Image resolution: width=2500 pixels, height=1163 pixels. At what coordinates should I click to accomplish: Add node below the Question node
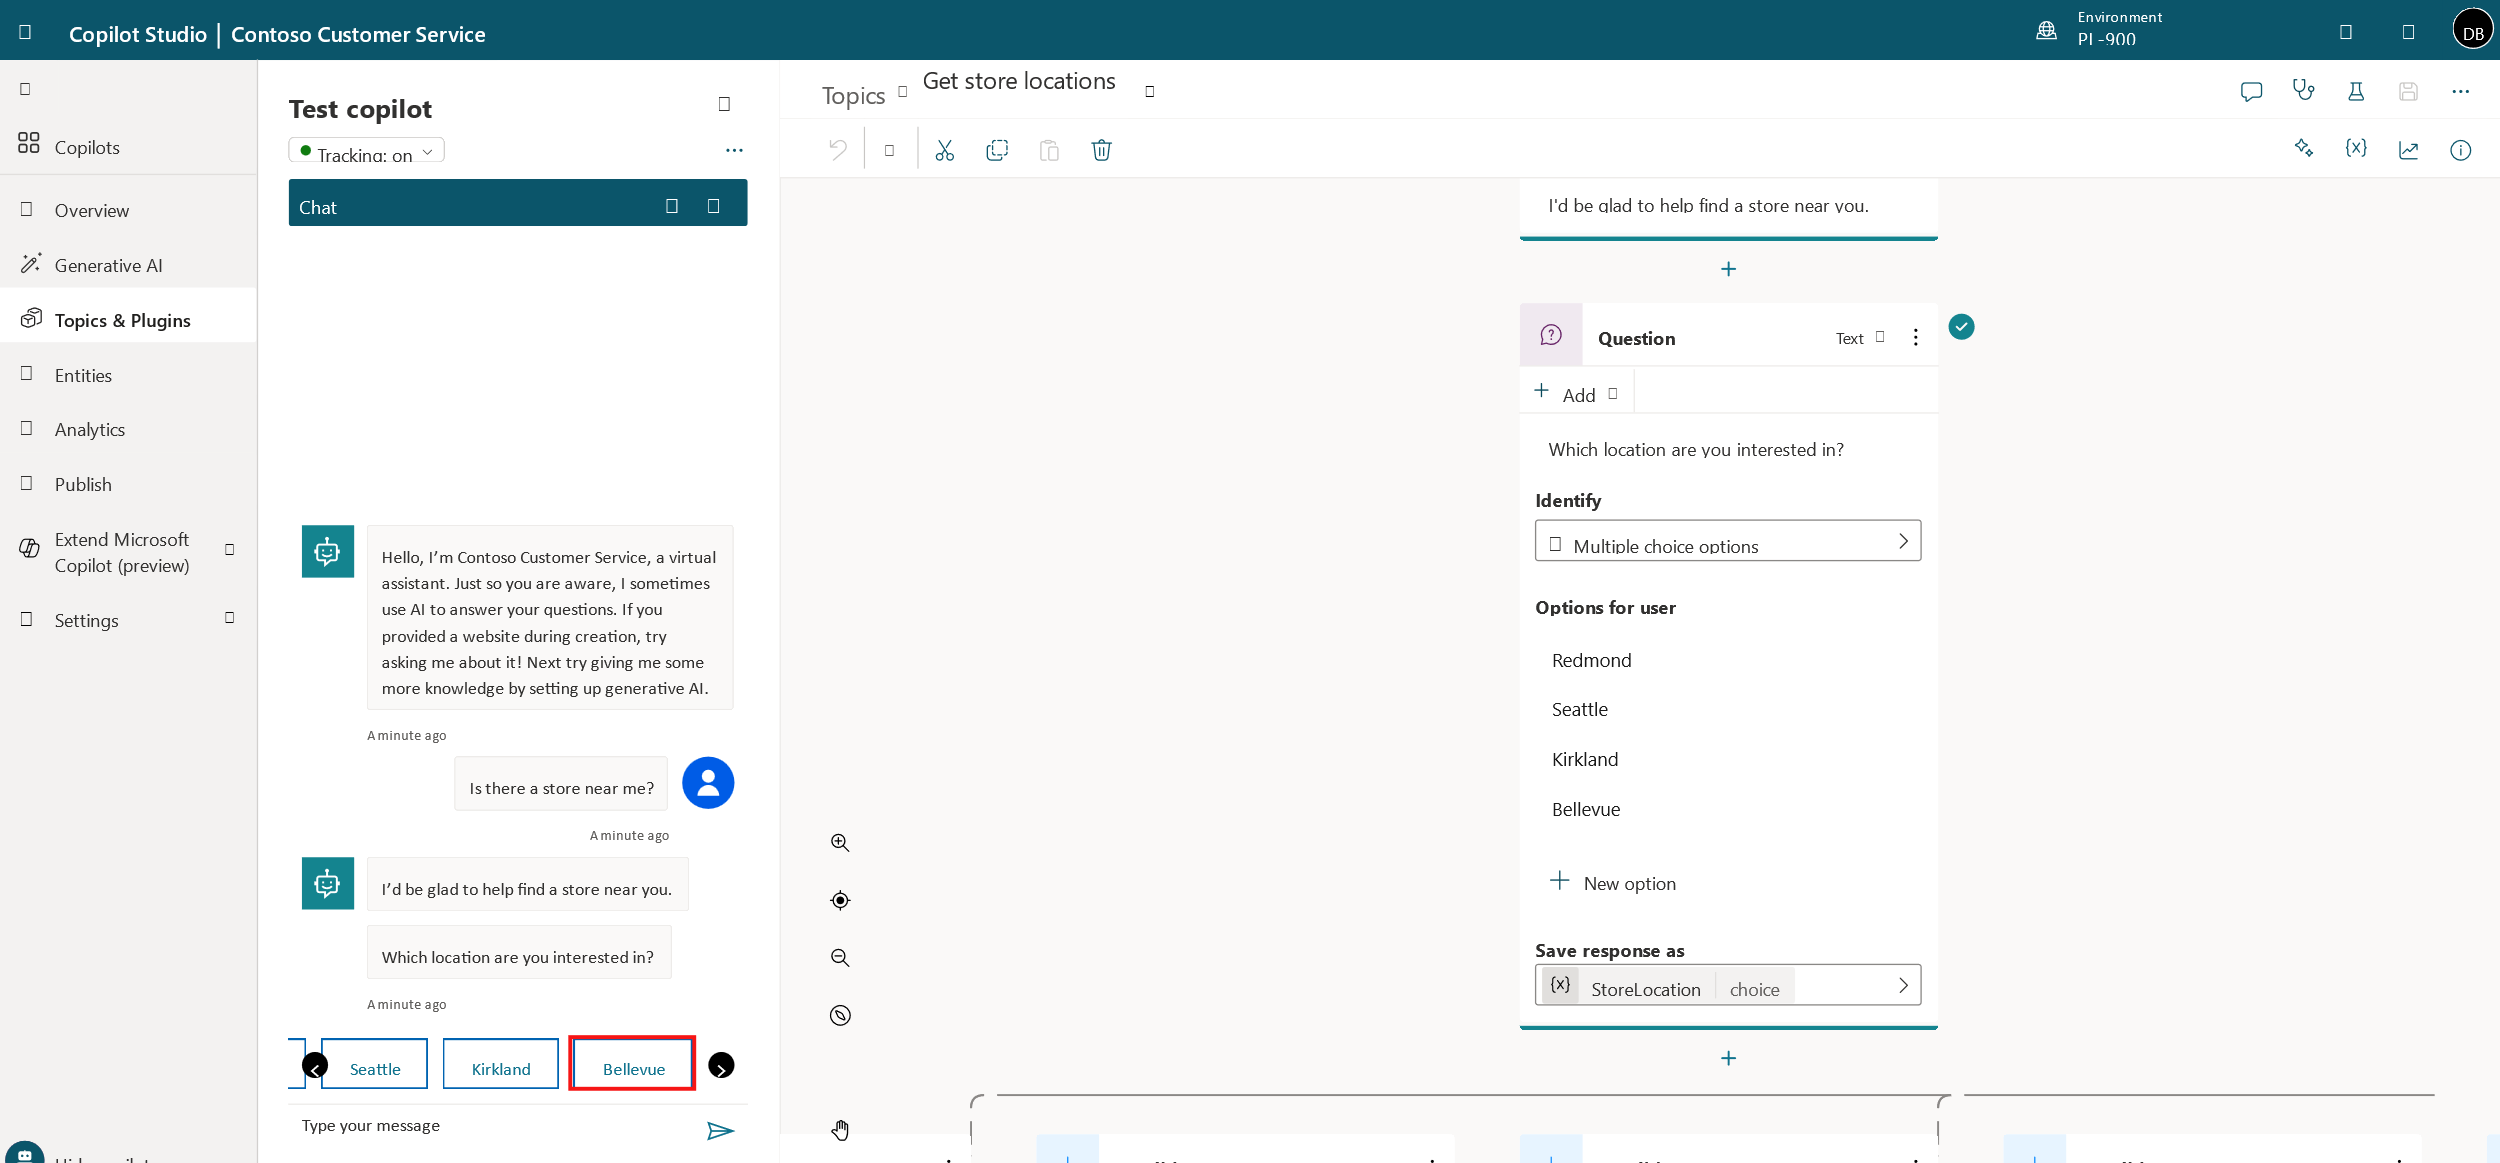pyautogui.click(x=1728, y=1058)
